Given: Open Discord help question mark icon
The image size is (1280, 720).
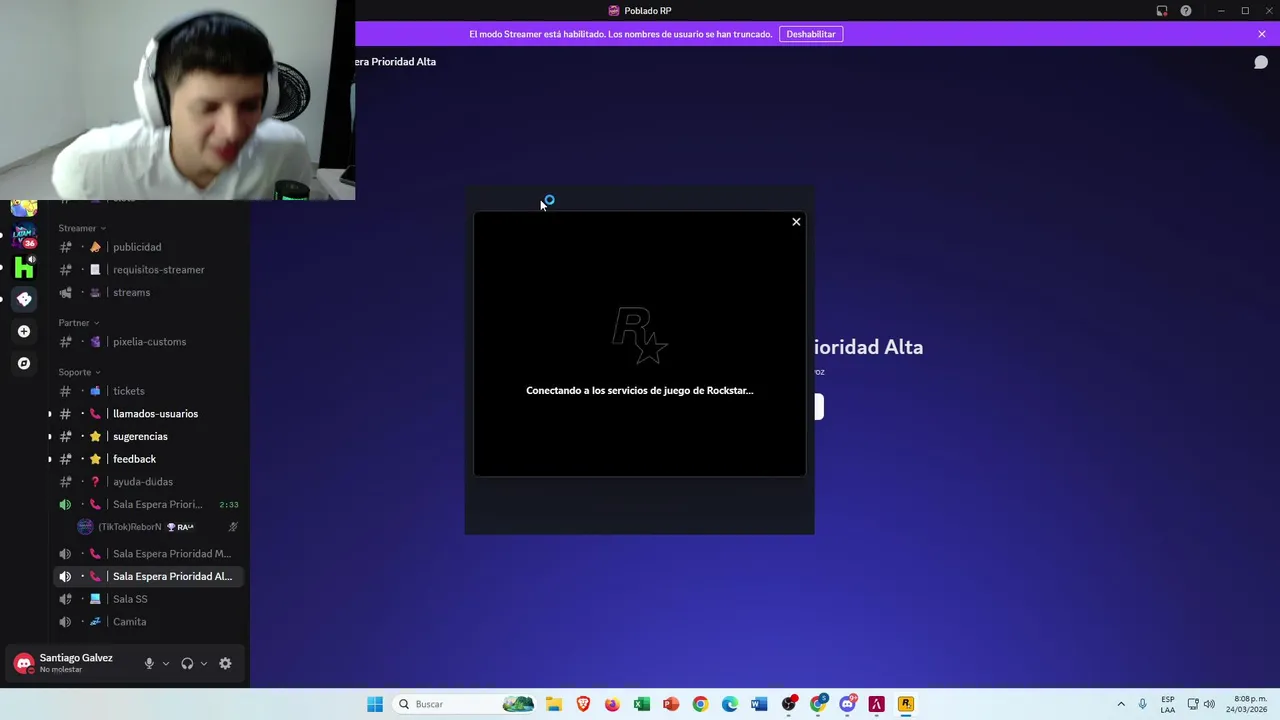Looking at the screenshot, I should [x=1186, y=11].
